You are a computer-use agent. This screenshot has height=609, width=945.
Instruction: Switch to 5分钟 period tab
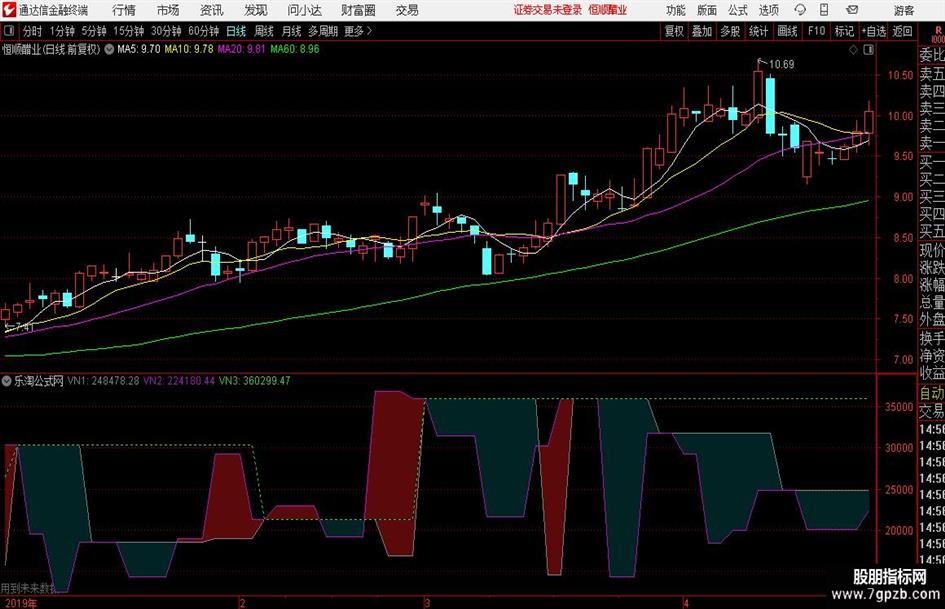[x=94, y=31]
